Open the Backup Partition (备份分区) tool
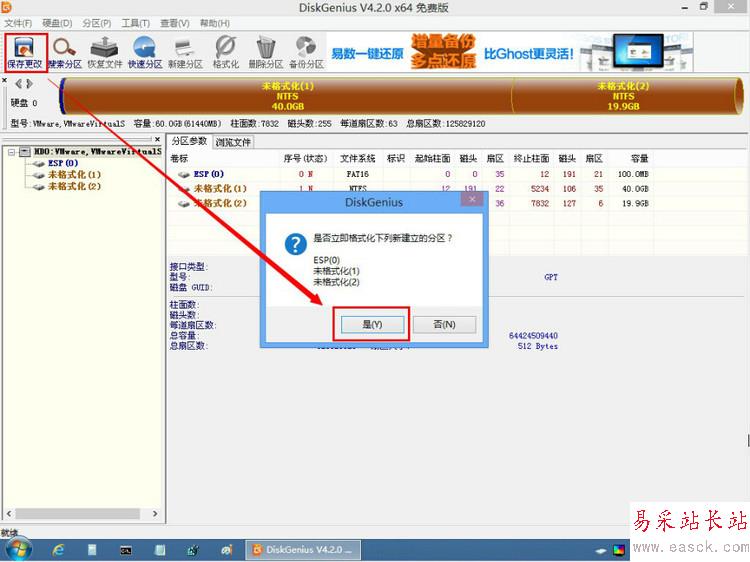Screen dimensions: 750x562 tap(306, 53)
